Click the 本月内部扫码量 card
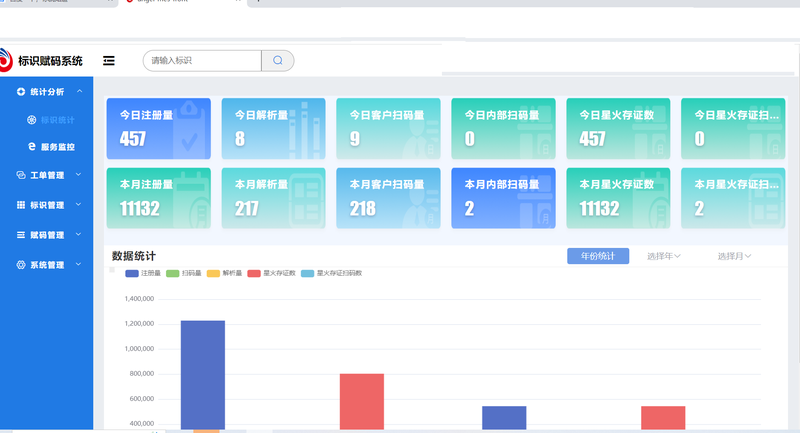 pyautogui.click(x=504, y=198)
